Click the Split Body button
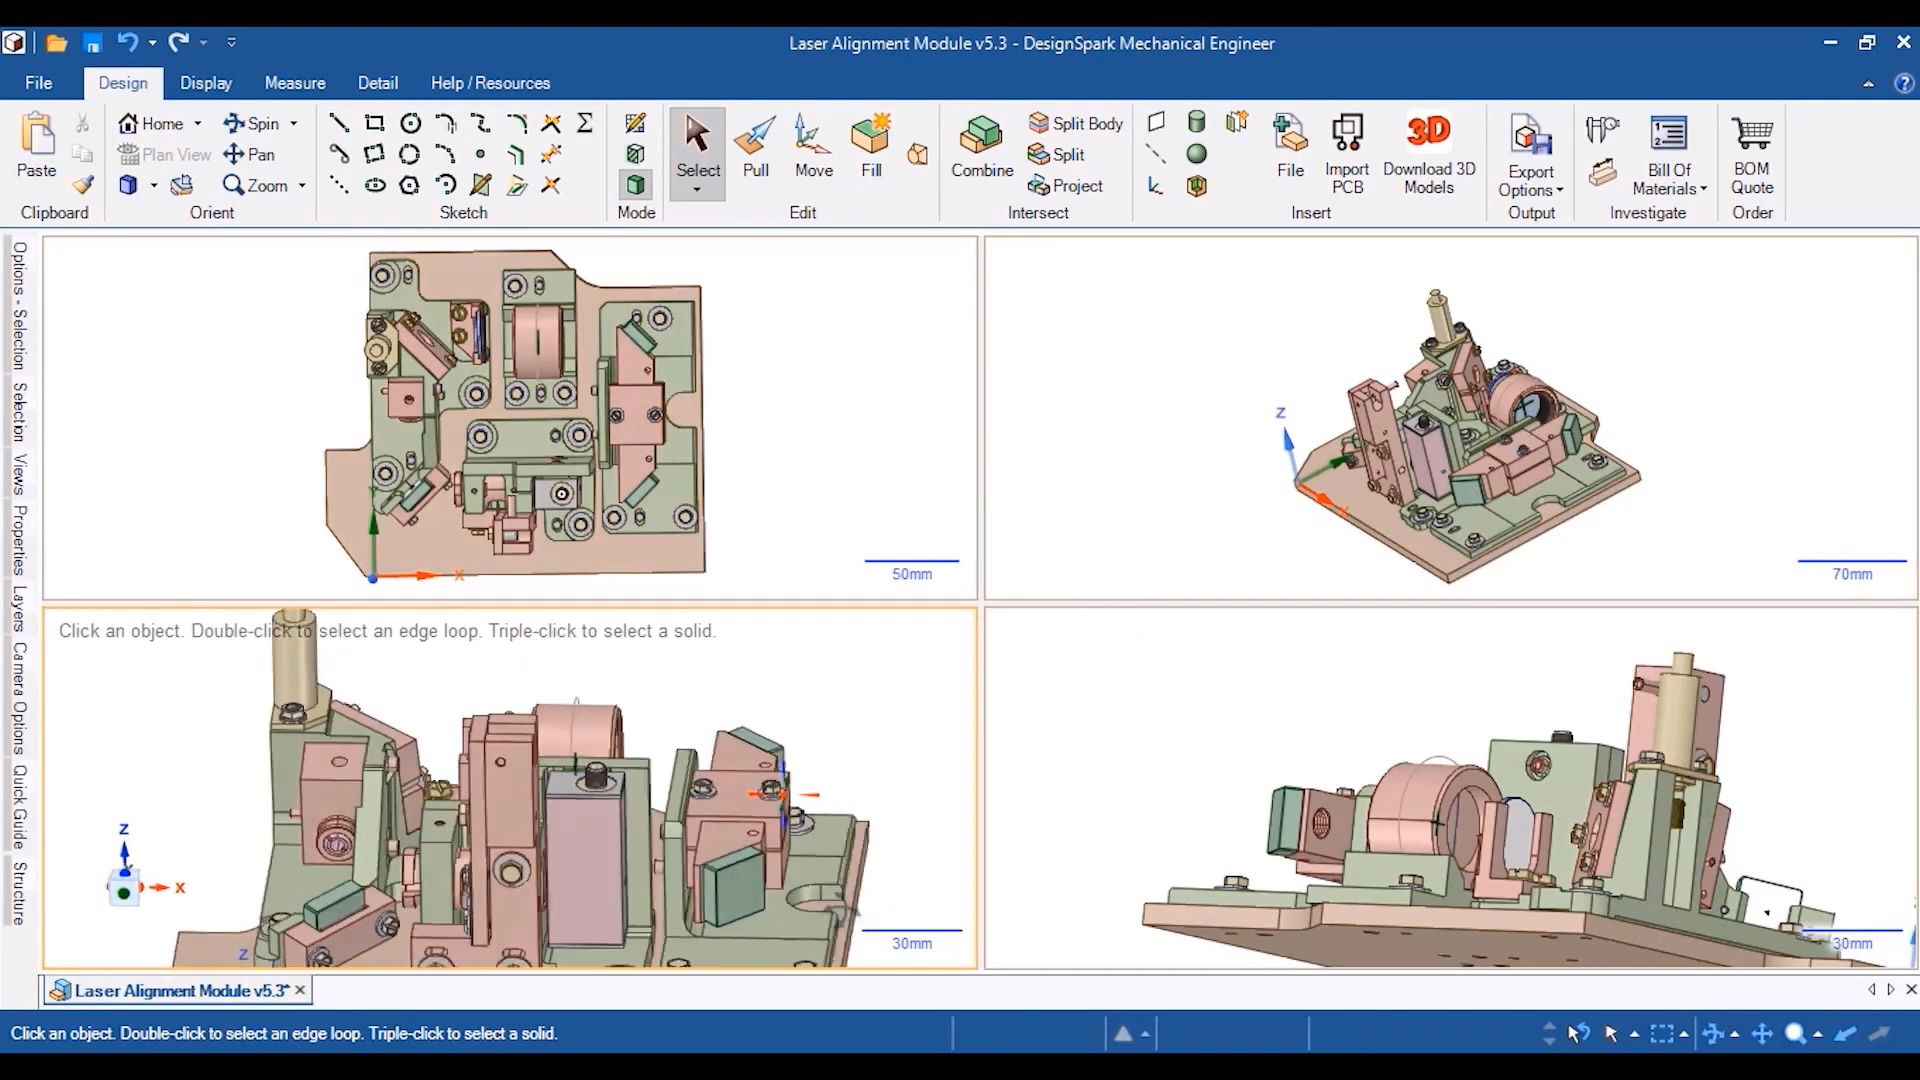The height and width of the screenshot is (1080, 1920). [x=1076, y=123]
